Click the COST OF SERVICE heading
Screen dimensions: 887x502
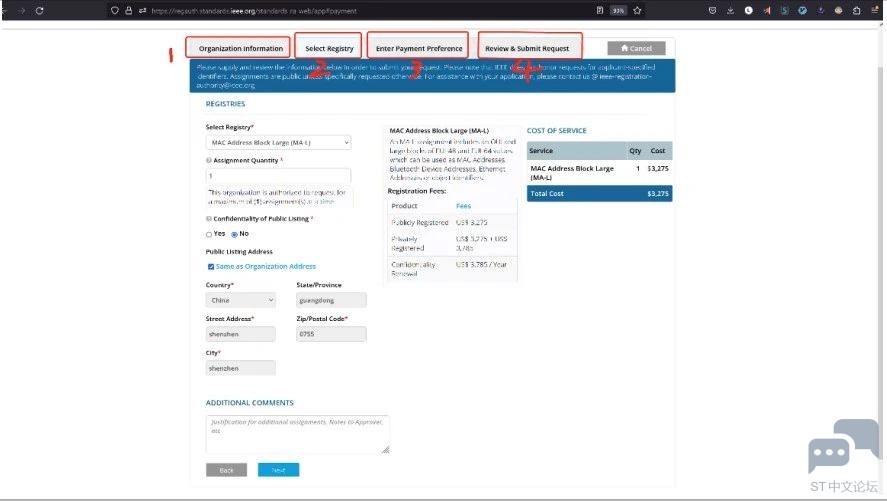pos(557,131)
